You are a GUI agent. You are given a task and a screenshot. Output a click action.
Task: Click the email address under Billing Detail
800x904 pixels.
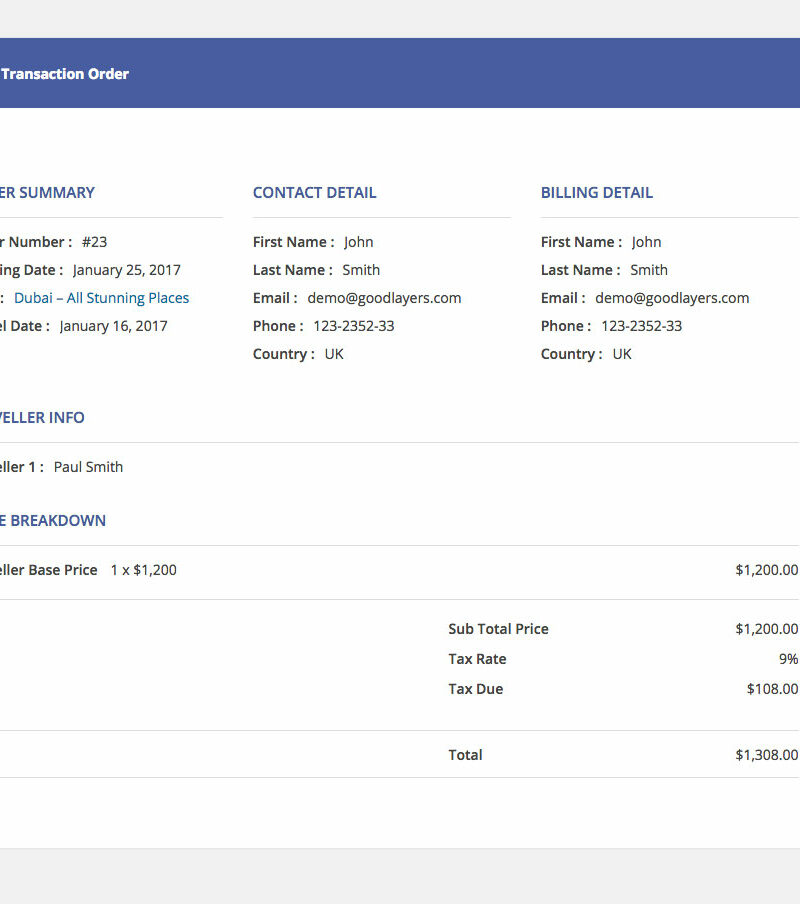672,298
